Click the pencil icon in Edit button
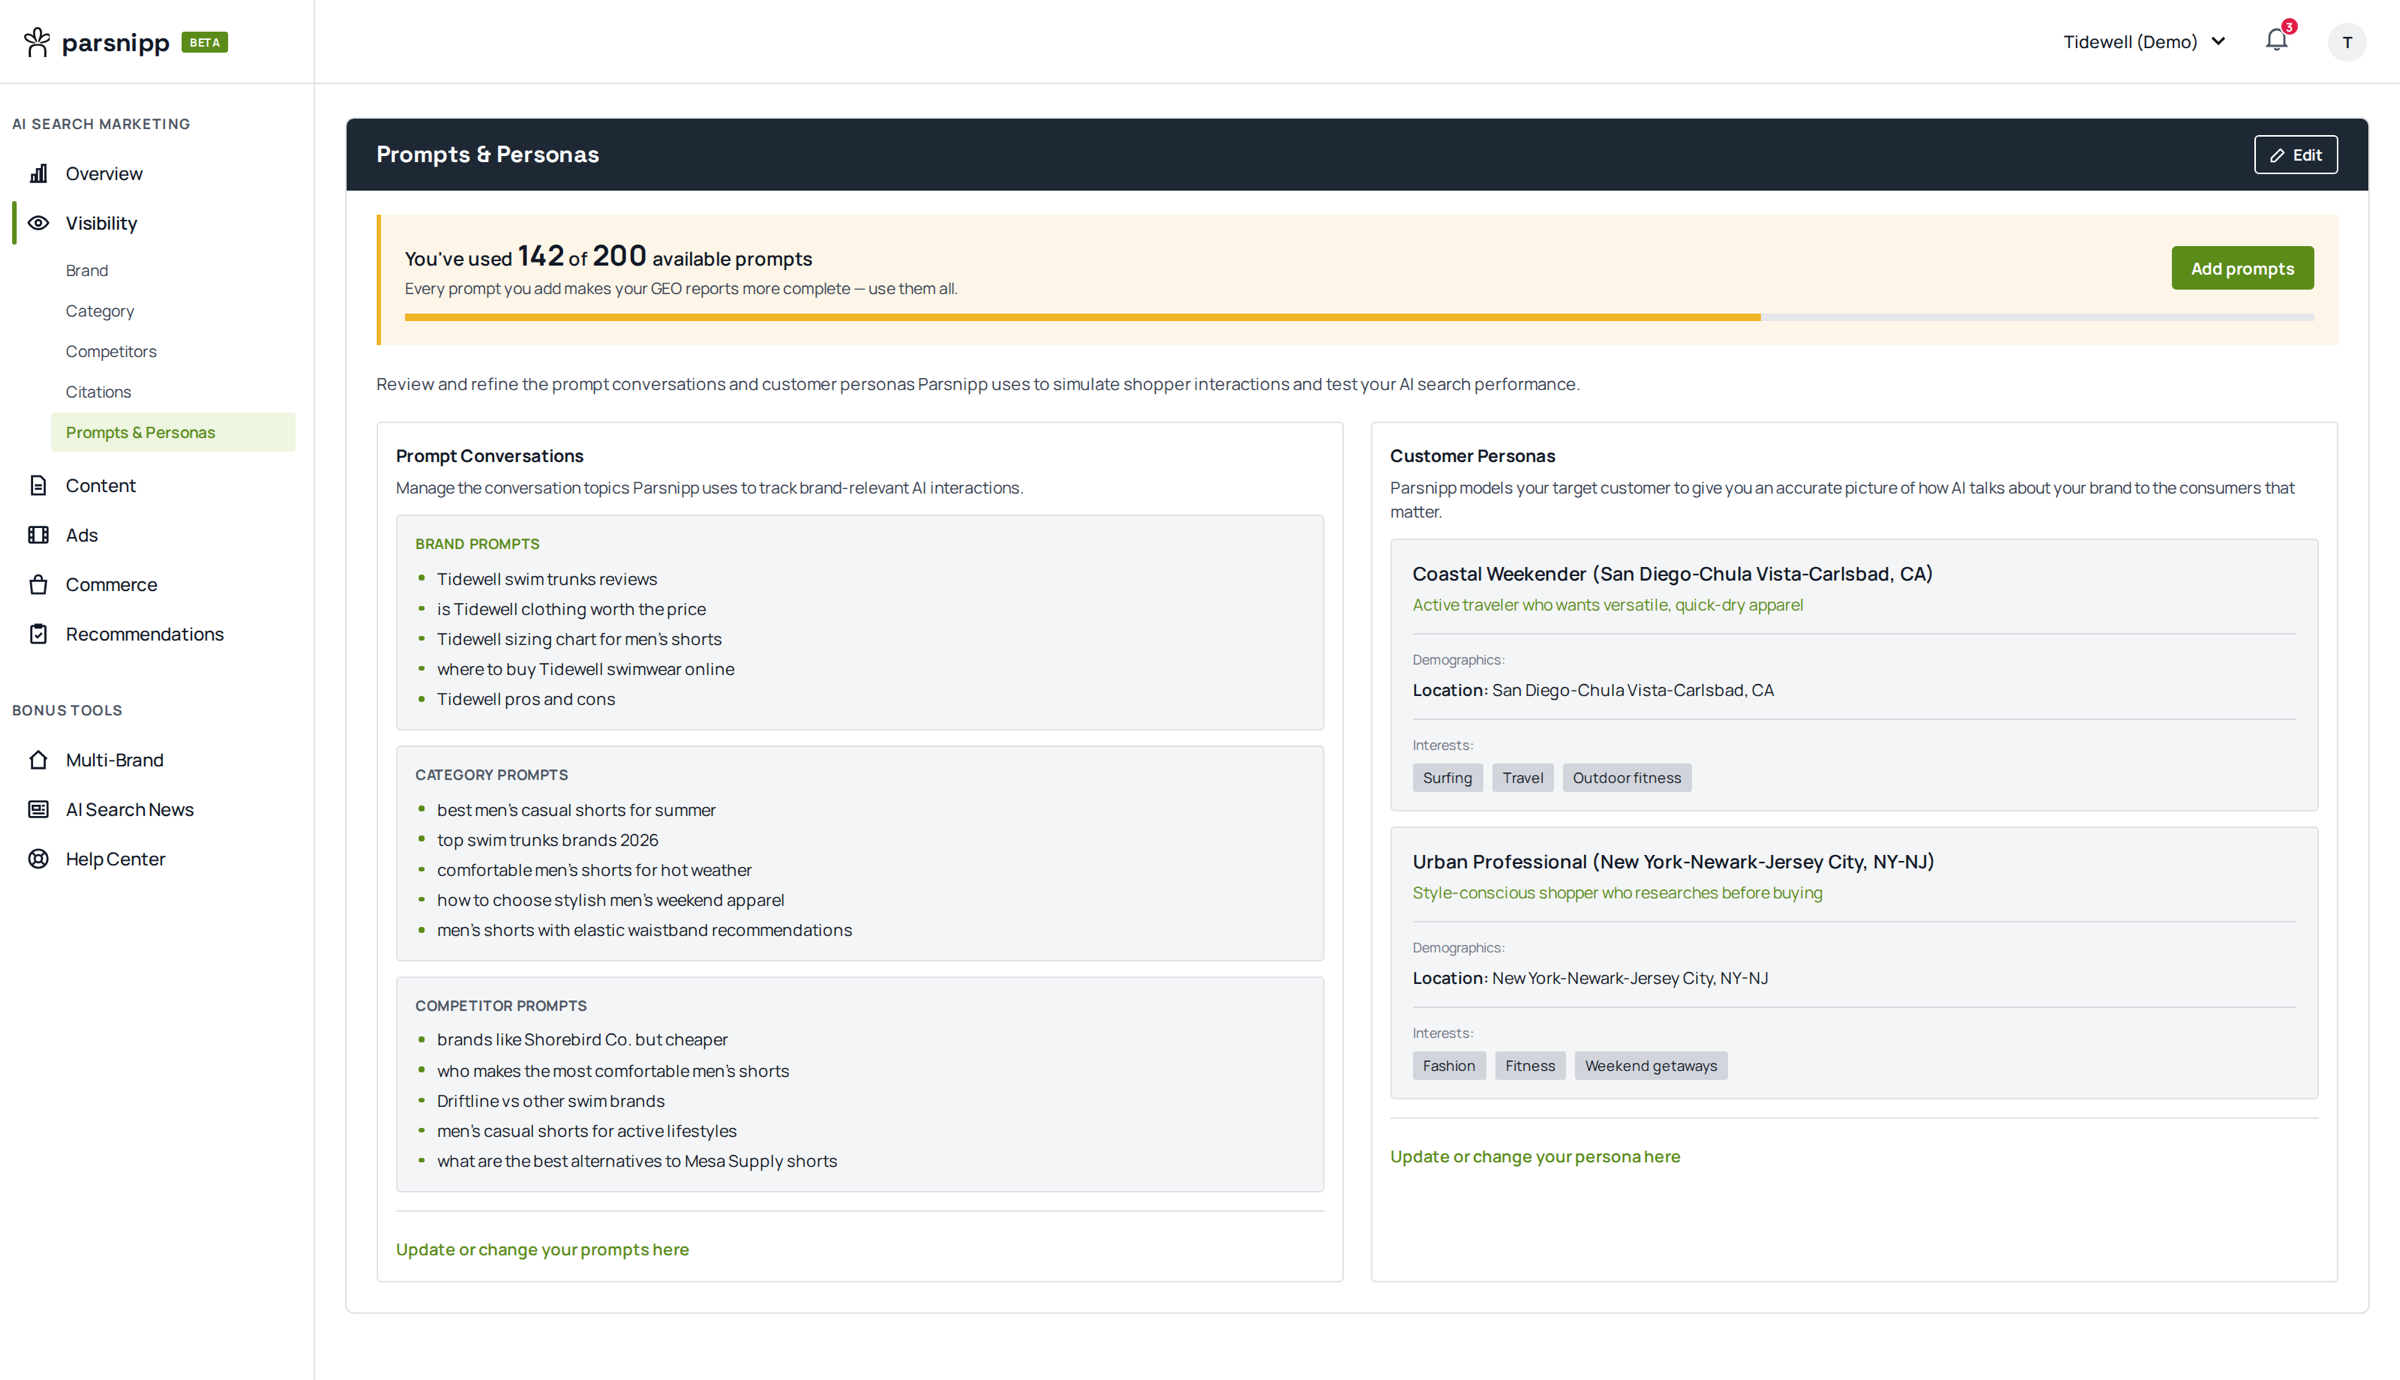The height and width of the screenshot is (1380, 2400). pos(2277,155)
